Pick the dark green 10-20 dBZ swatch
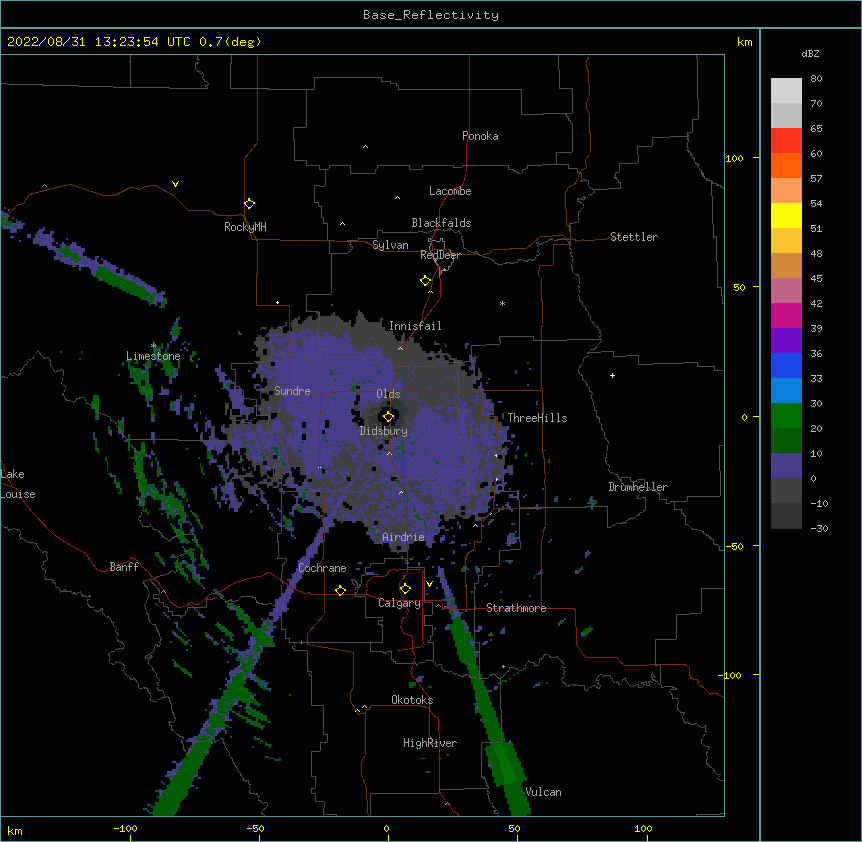Screen dimensions: 862x842 click(x=786, y=441)
